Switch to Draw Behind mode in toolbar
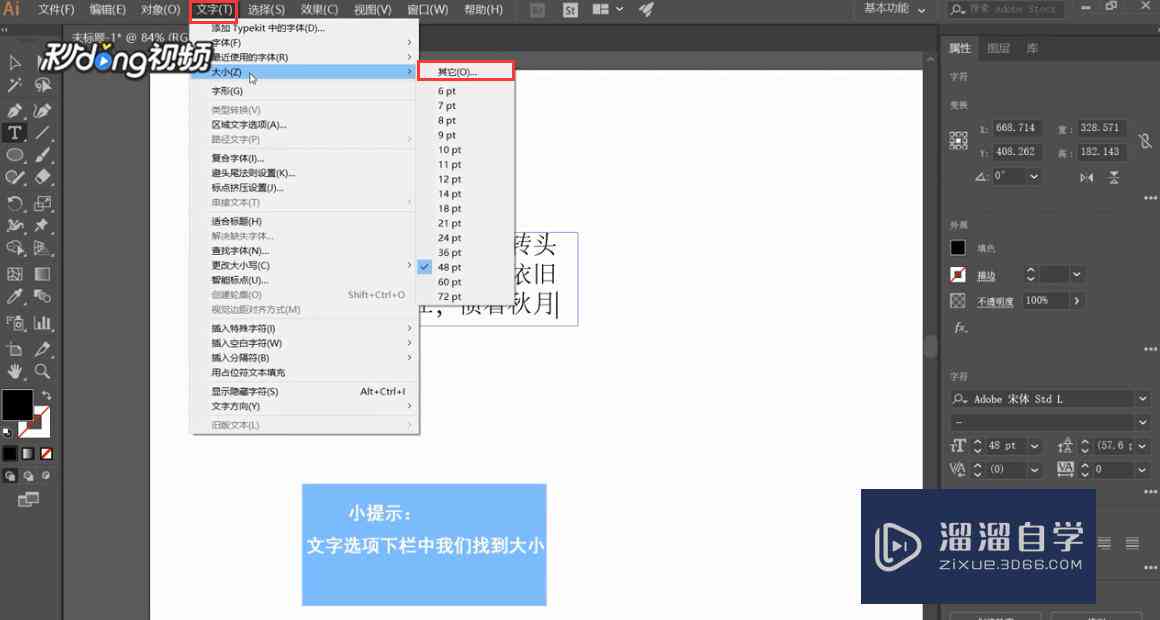This screenshot has height=620, width=1160. pyautogui.click(x=28, y=476)
